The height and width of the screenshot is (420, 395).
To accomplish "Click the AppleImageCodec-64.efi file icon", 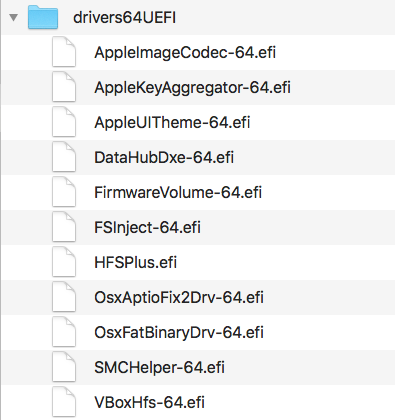I will pyautogui.click(x=64, y=52).
